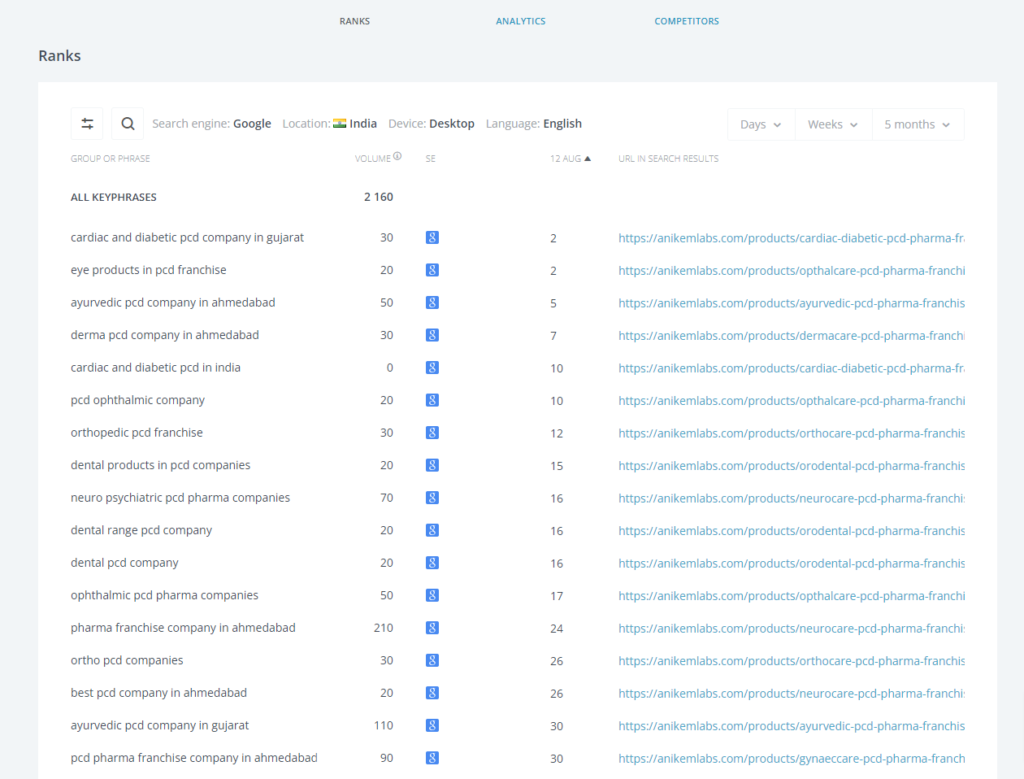Click Google icon for pcd ophthalmic company
The image size is (1024, 779).
pyautogui.click(x=432, y=400)
